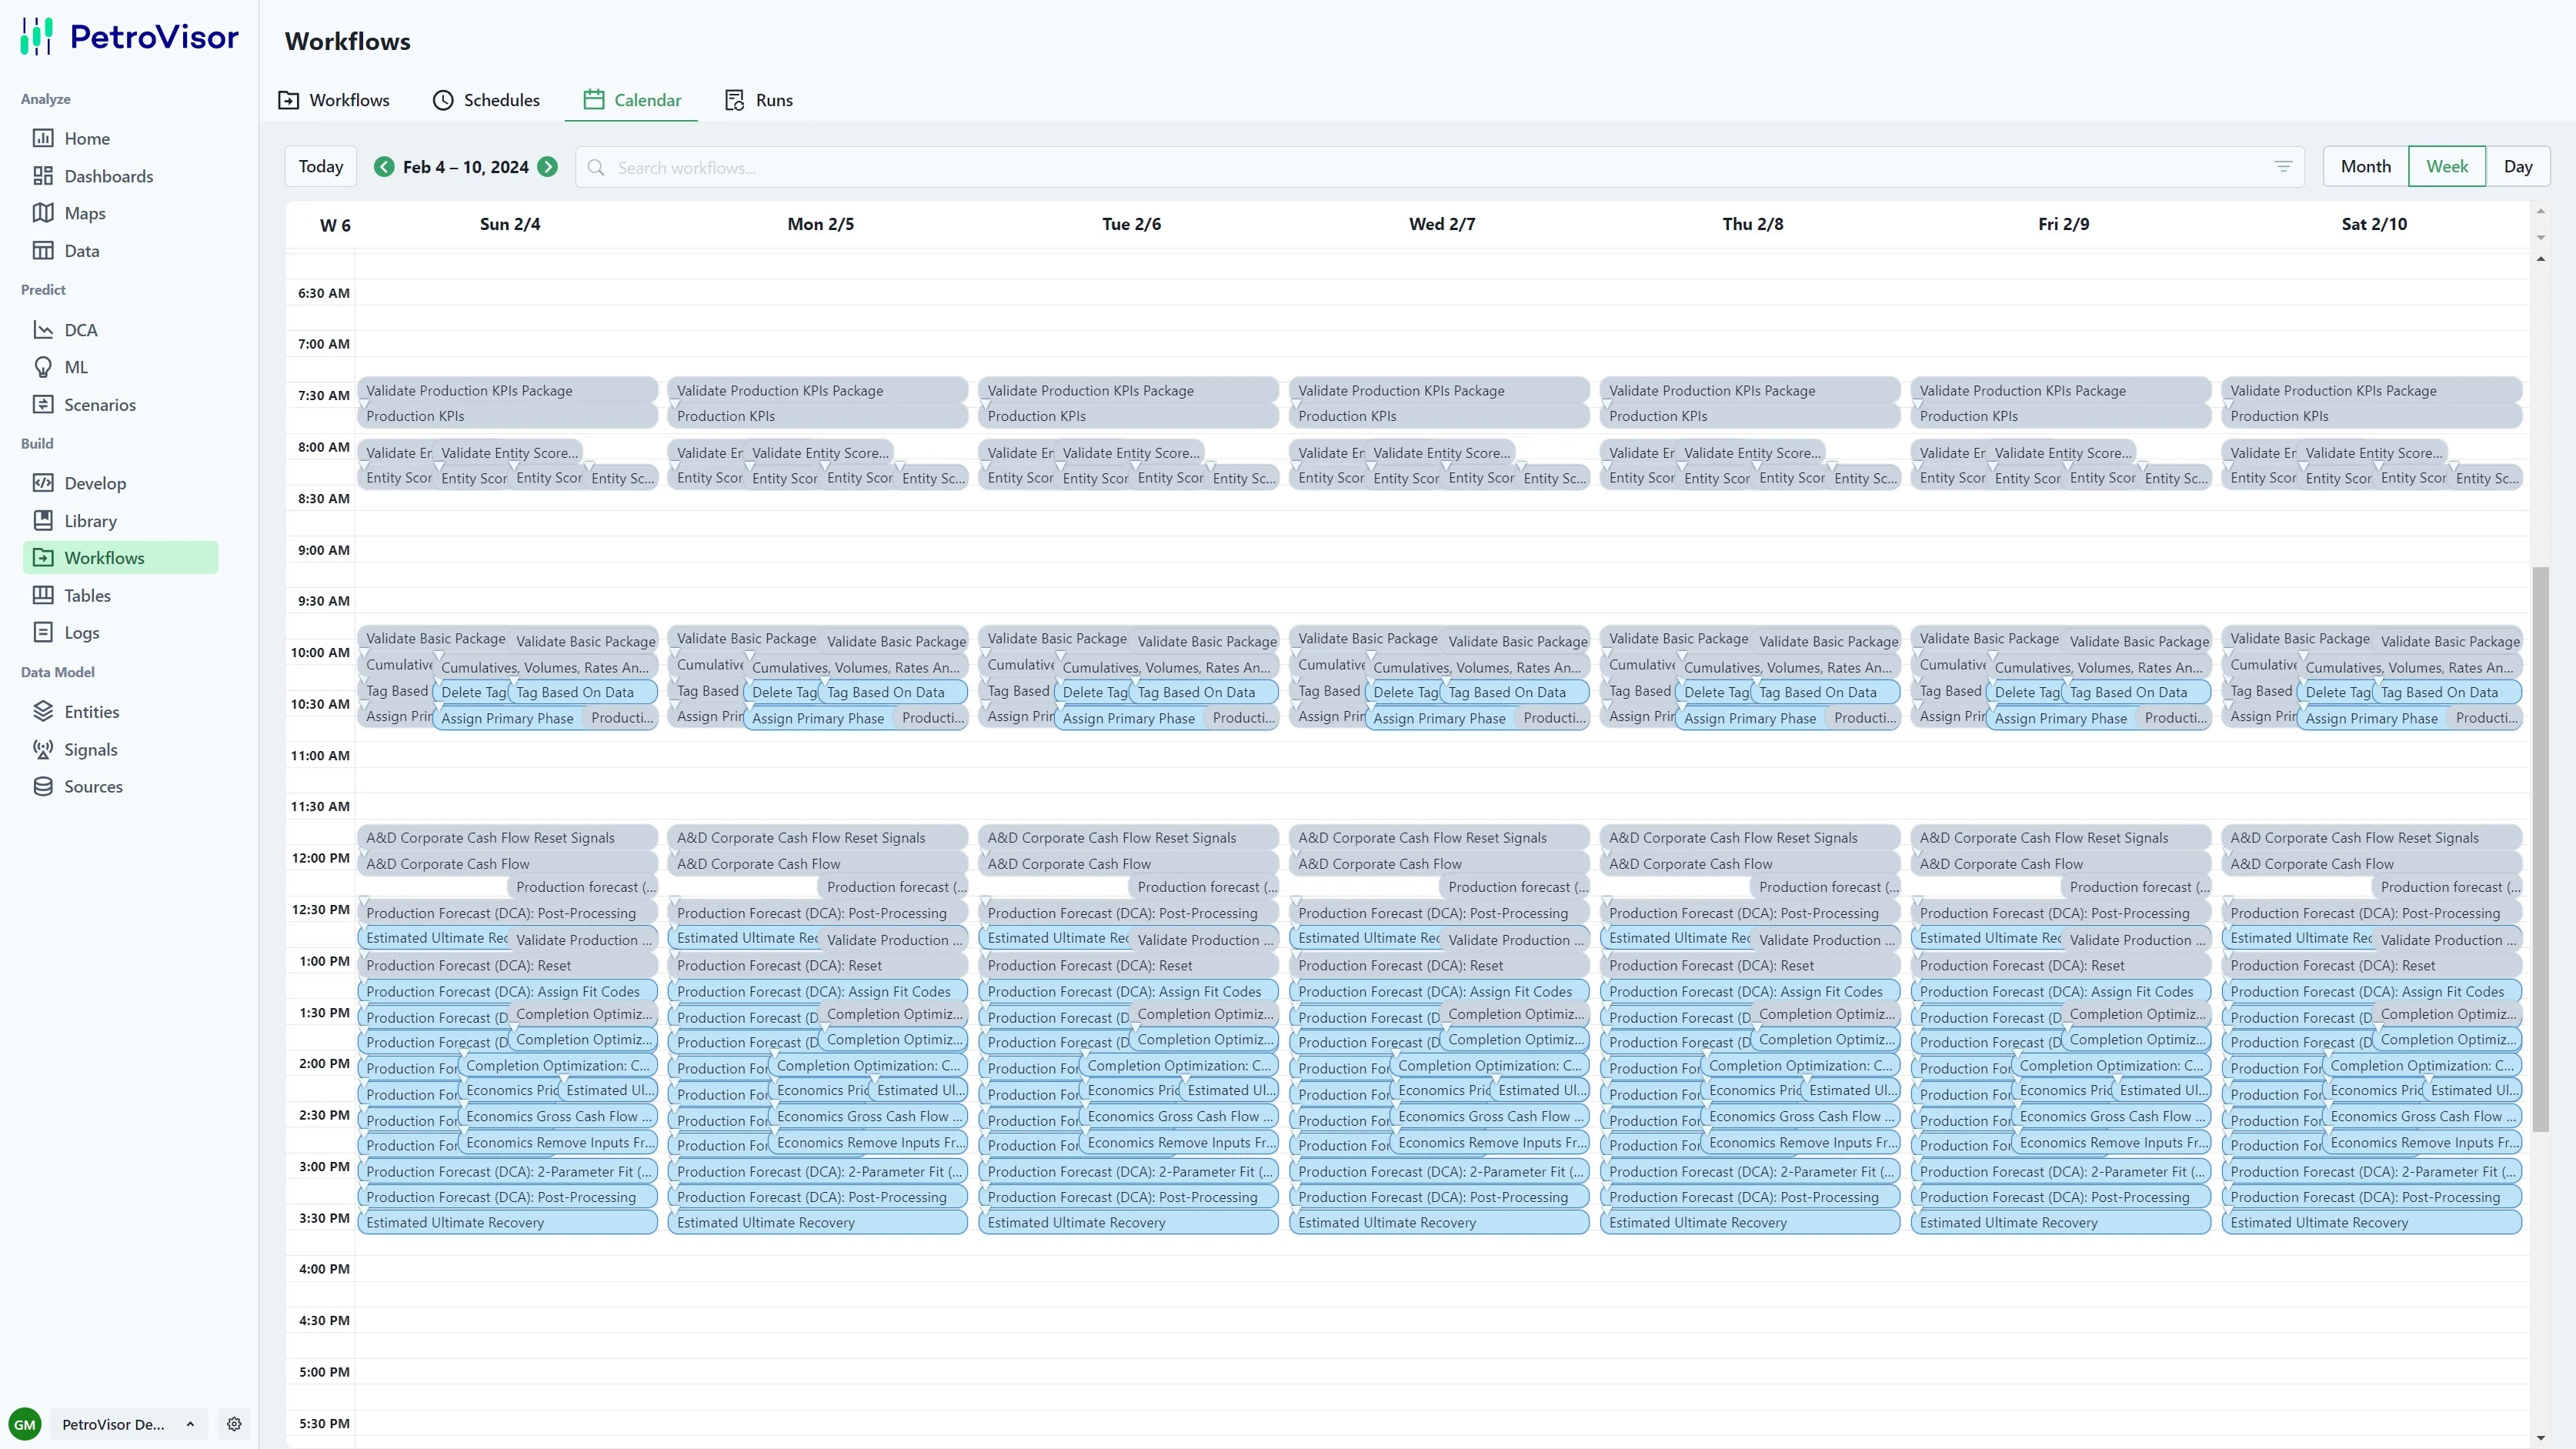
Task: Go to previous week arrow
Action: [384, 167]
